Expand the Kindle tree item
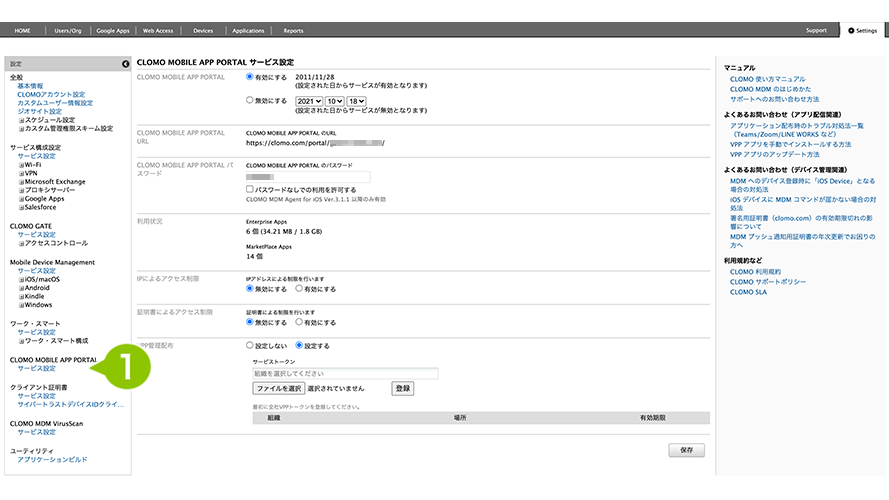889x500 pixels. click(22, 296)
